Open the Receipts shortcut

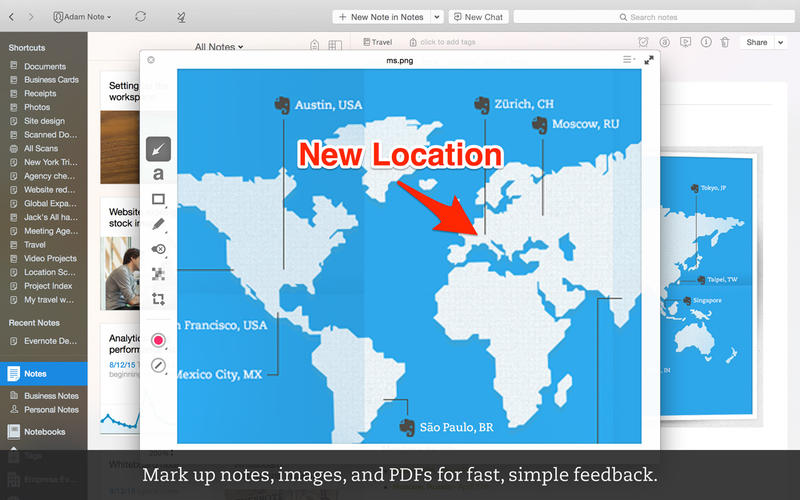tap(40, 94)
